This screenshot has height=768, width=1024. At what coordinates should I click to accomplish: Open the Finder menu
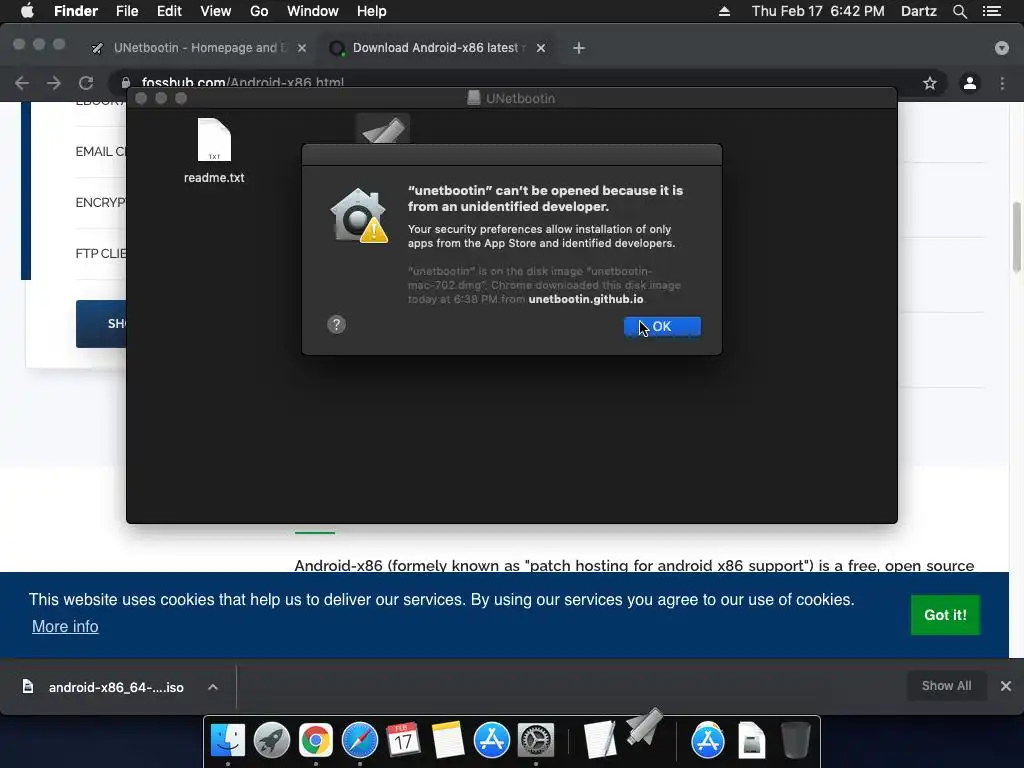click(76, 11)
